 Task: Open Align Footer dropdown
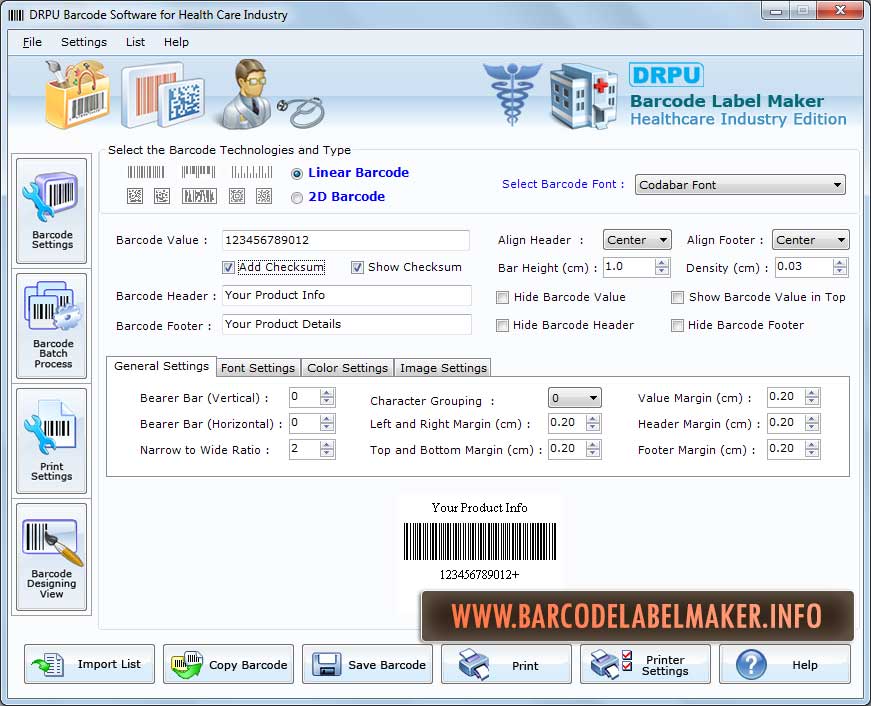(810, 240)
